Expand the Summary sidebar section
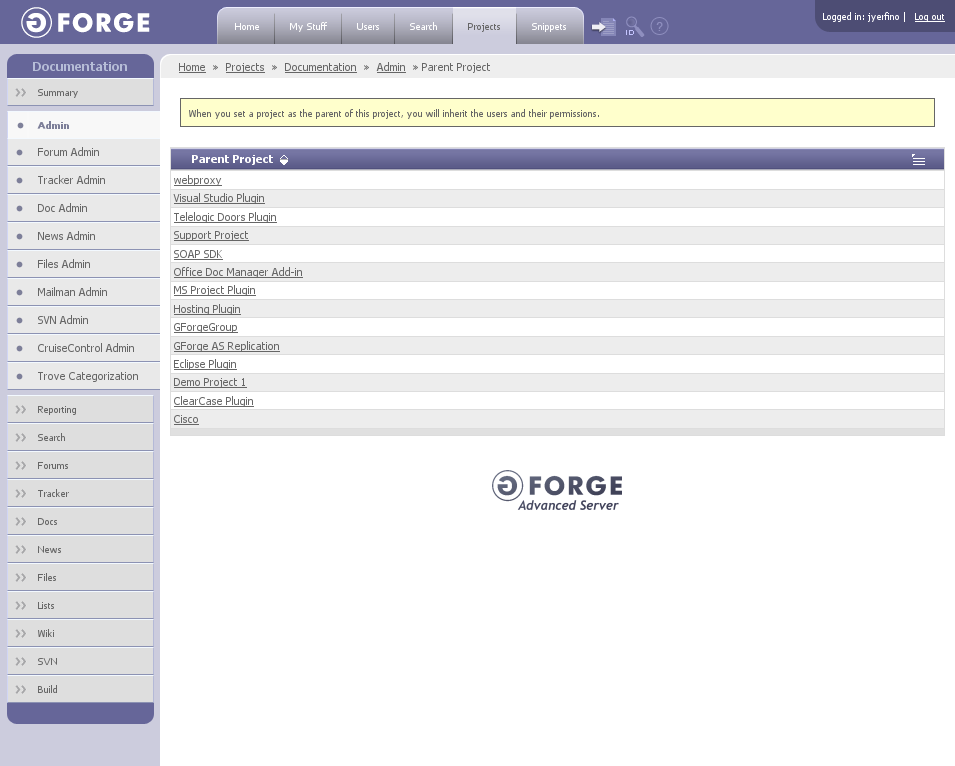This screenshot has height=766, width=955. 80,93
